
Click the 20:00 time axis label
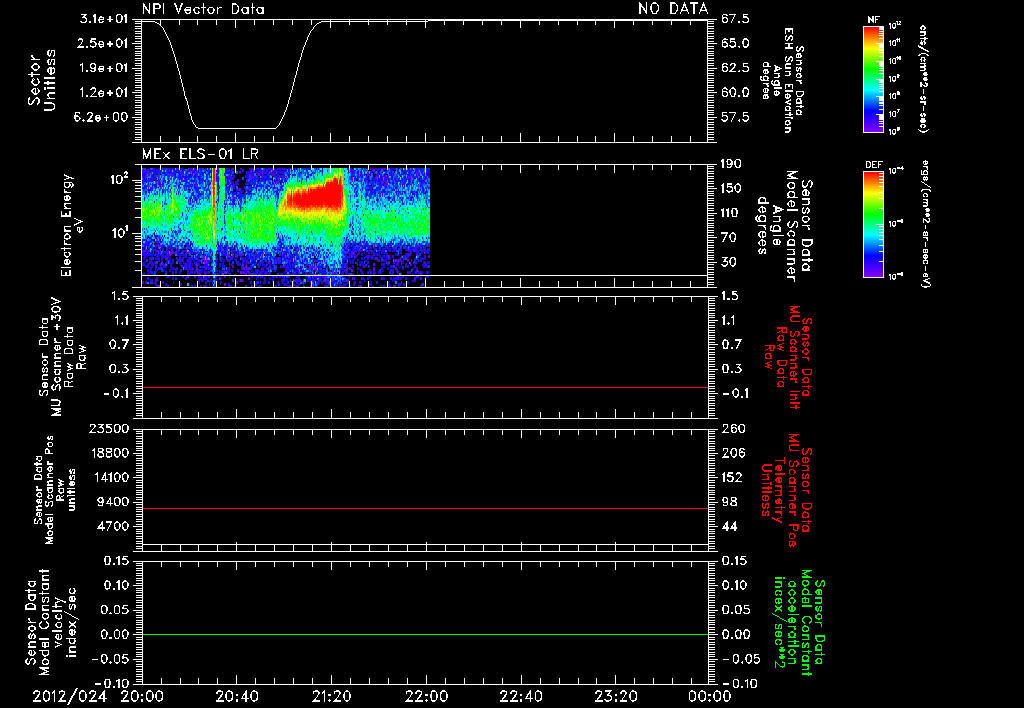pyautogui.click(x=142, y=696)
